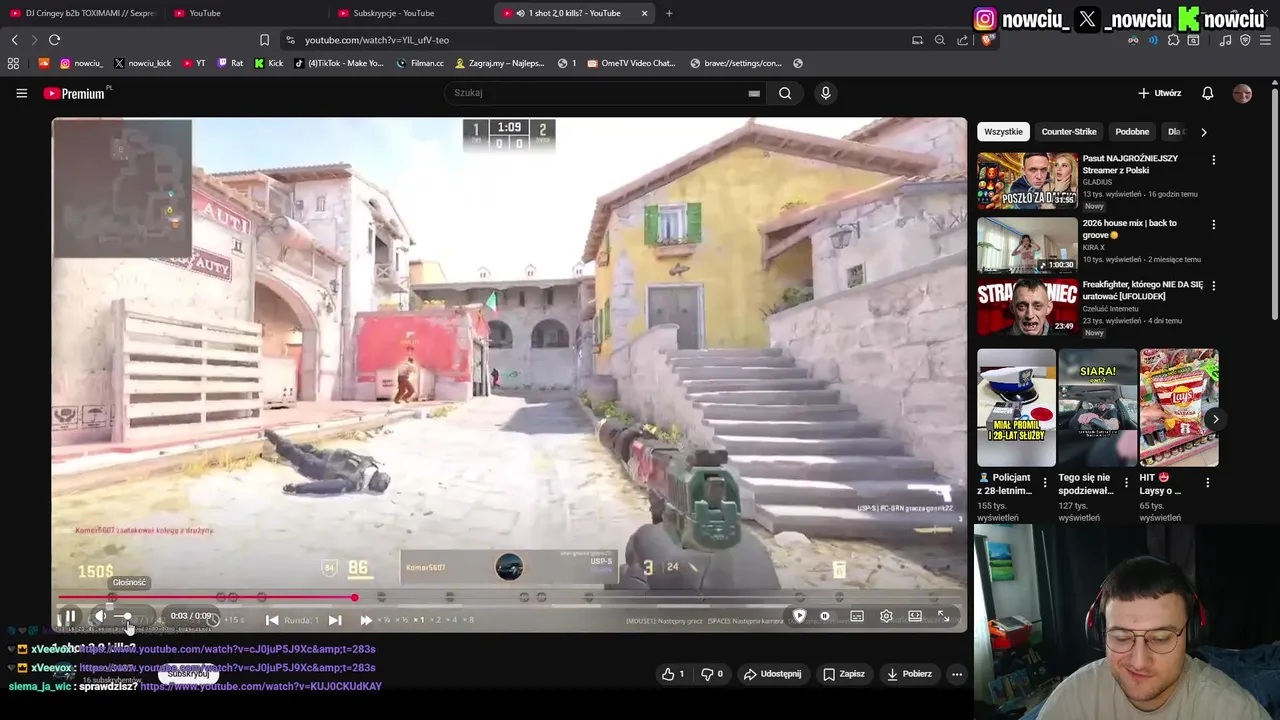This screenshot has width=1280, height=720.
Task: Open options for Freakfighter video
Action: [x=1213, y=286]
